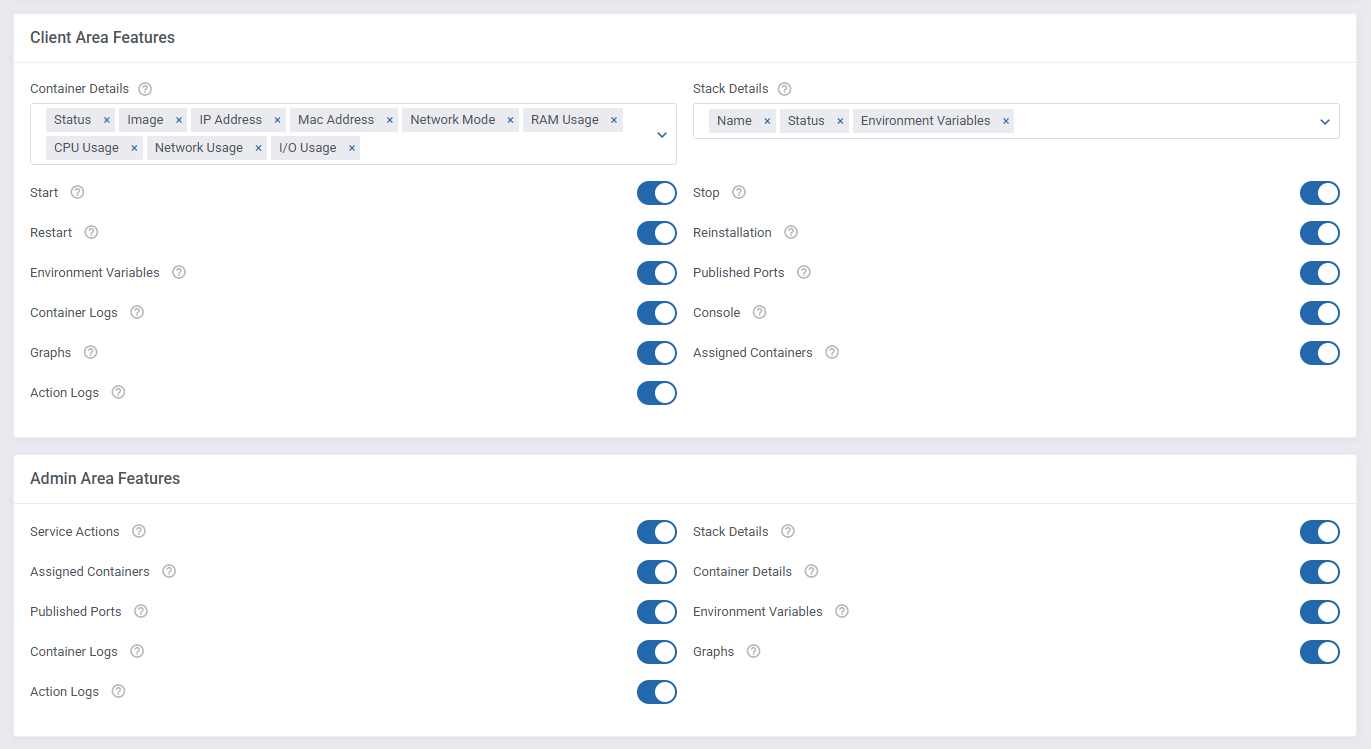Switch off the Console toggle
1371x749 pixels.
point(1320,313)
